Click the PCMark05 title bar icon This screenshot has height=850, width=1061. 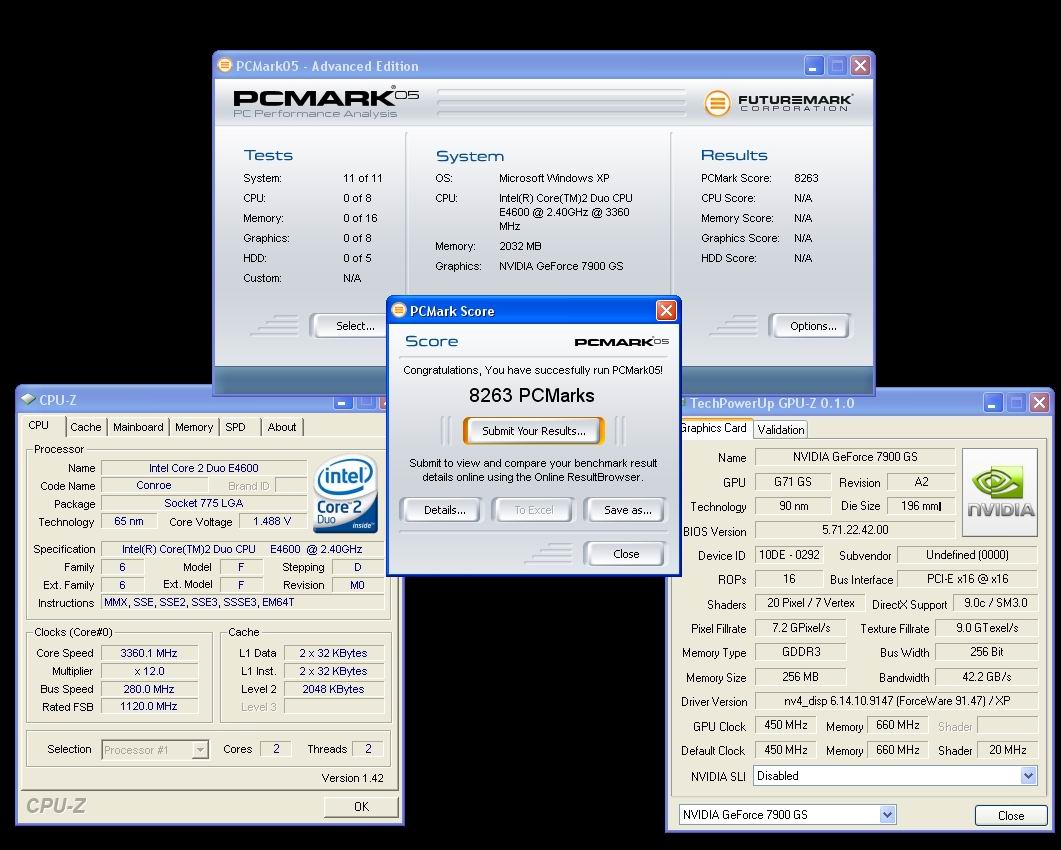[225, 65]
